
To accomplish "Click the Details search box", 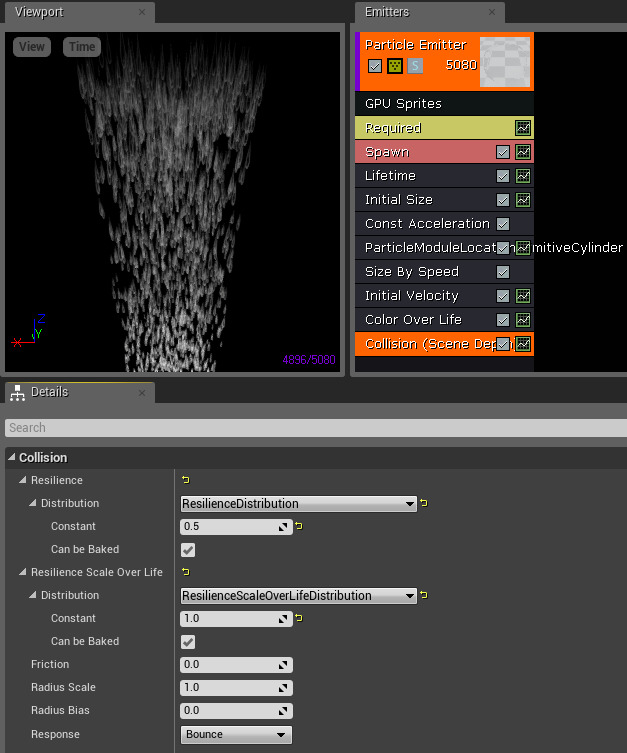I will click(x=314, y=428).
